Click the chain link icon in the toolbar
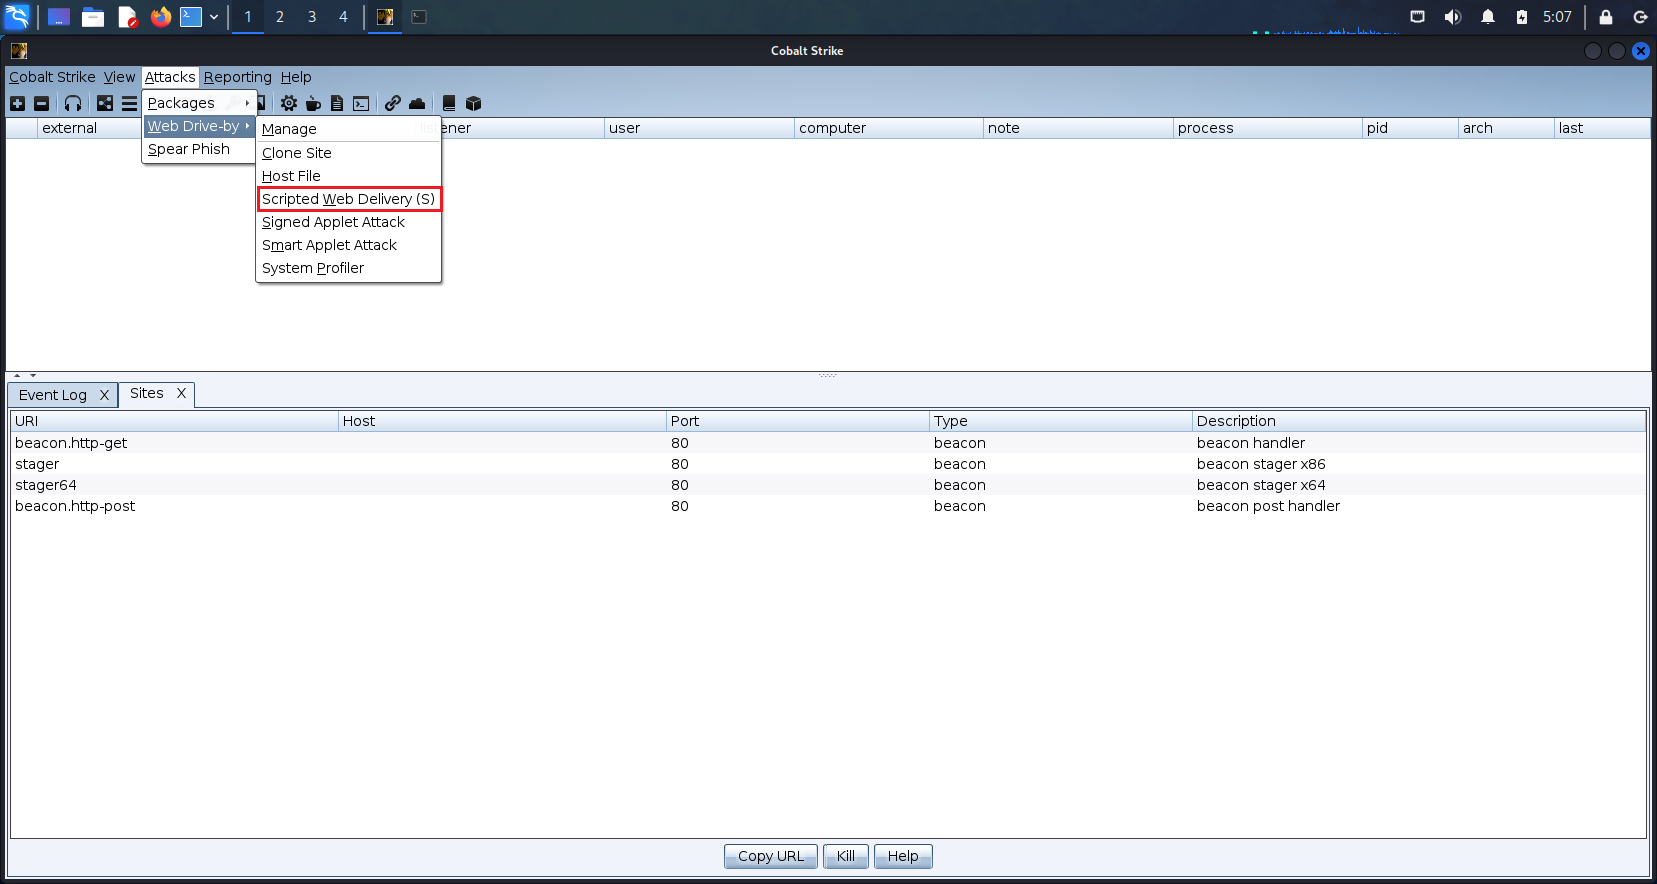 (x=393, y=103)
